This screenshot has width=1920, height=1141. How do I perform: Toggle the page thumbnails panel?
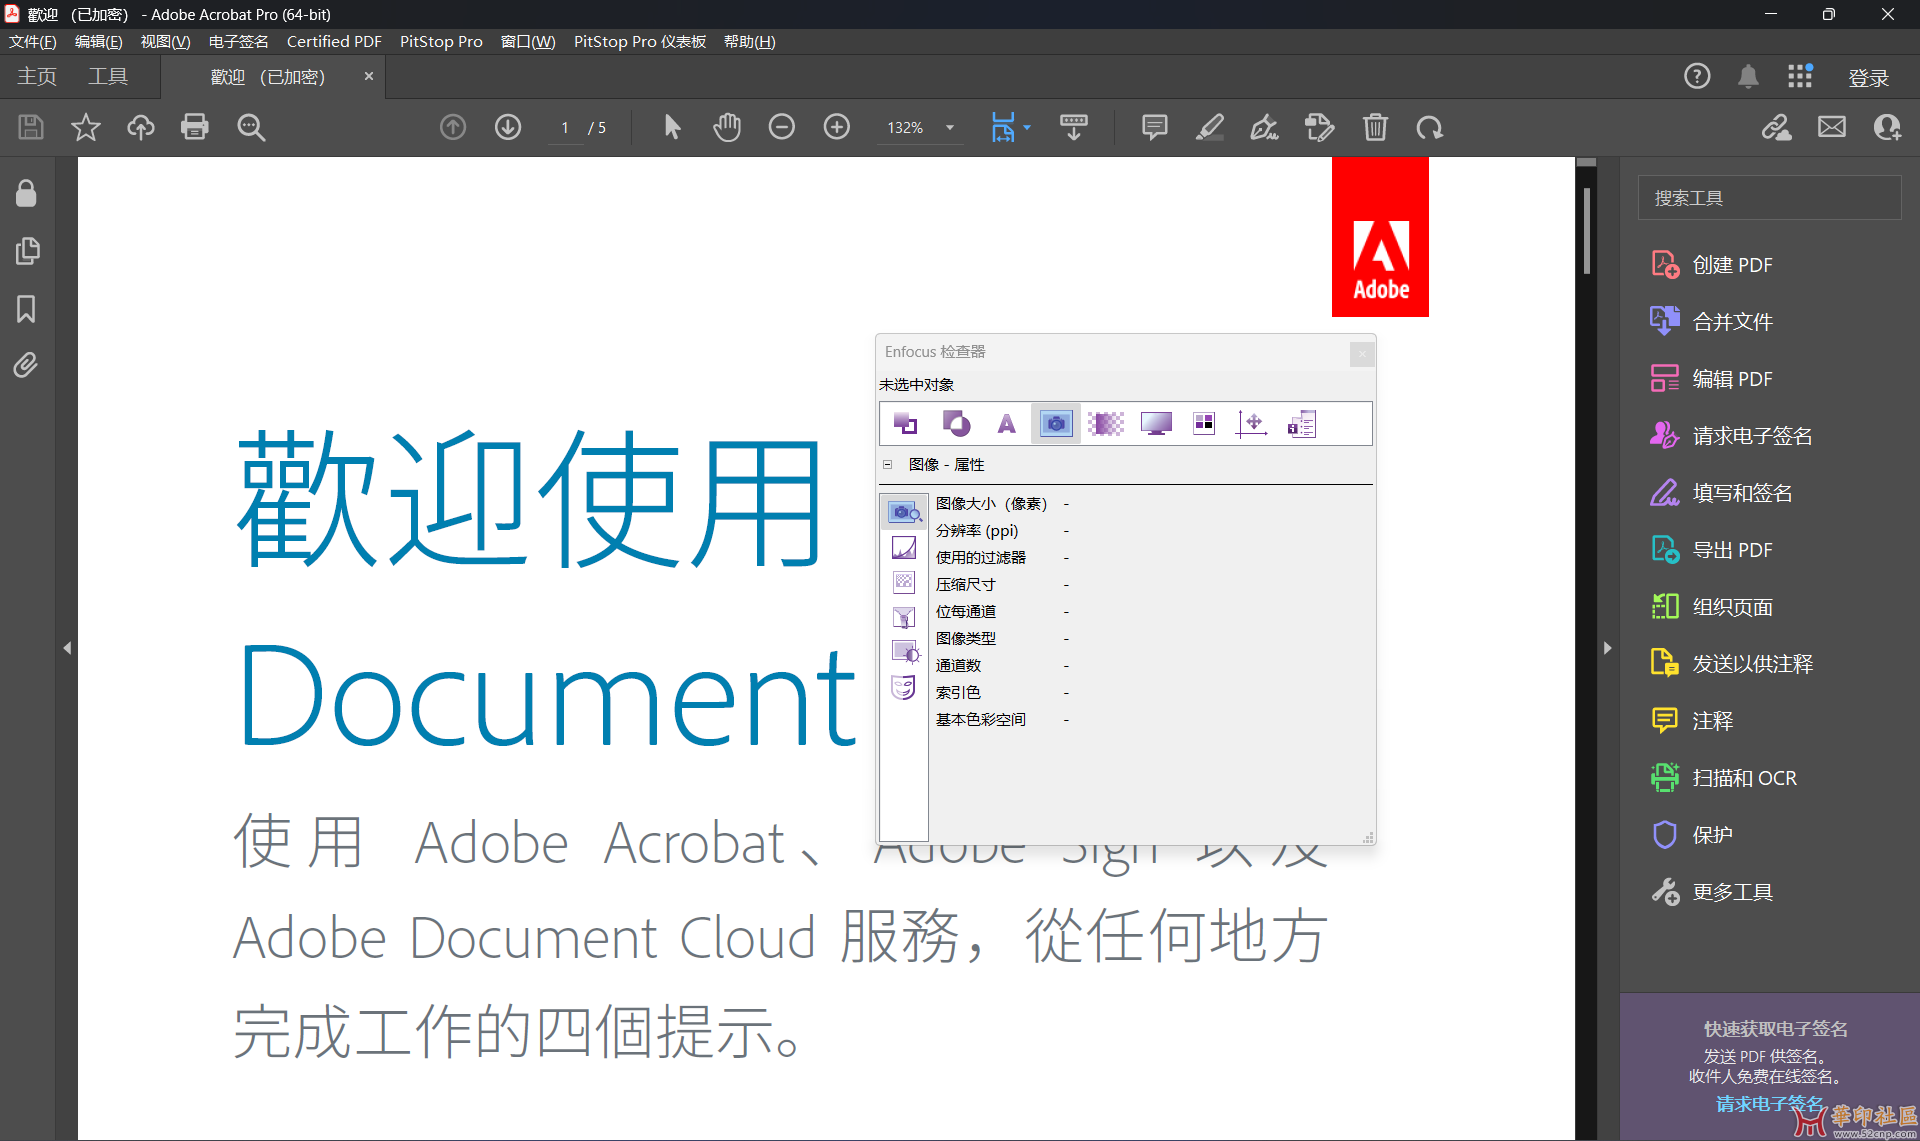[x=26, y=251]
